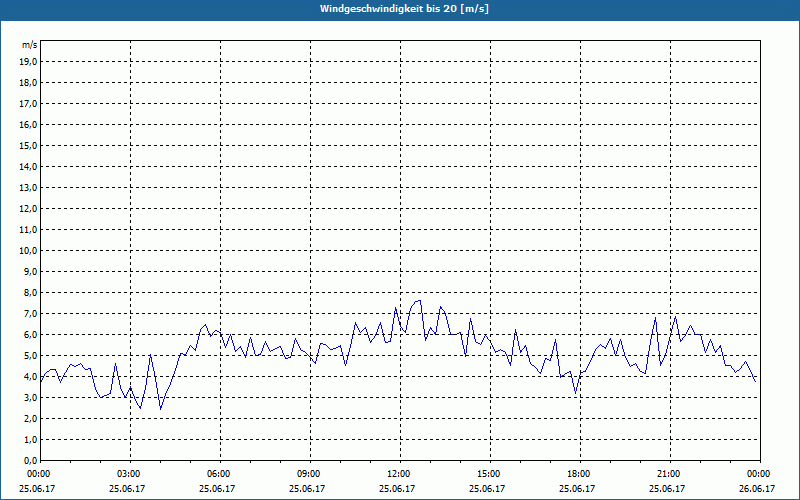Click the 17,0 y-axis label
This screenshot has height=500, width=800.
click(x=29, y=104)
